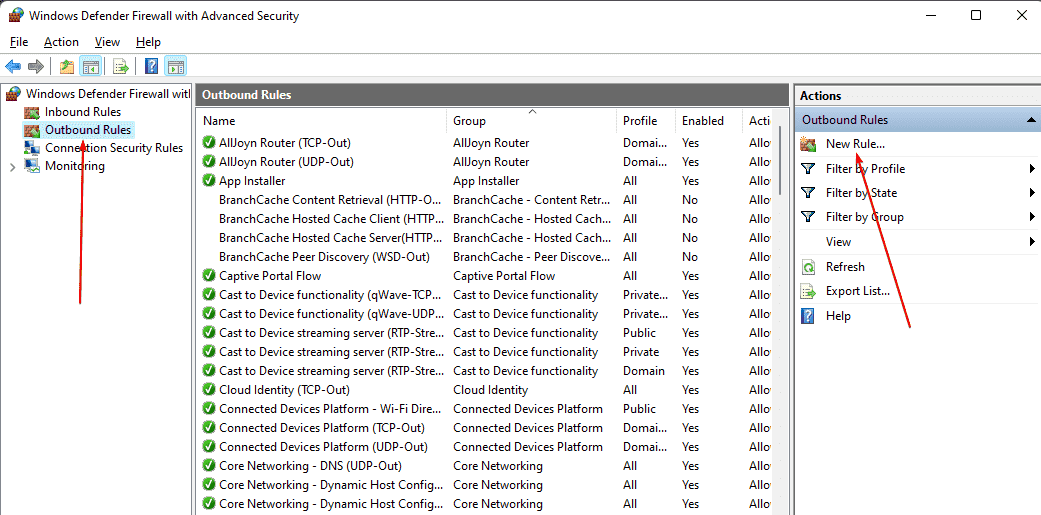Screen dimensions: 1041x515
Task: Select AllJoyn Router (UDP-Out) rule
Action: (x=286, y=162)
